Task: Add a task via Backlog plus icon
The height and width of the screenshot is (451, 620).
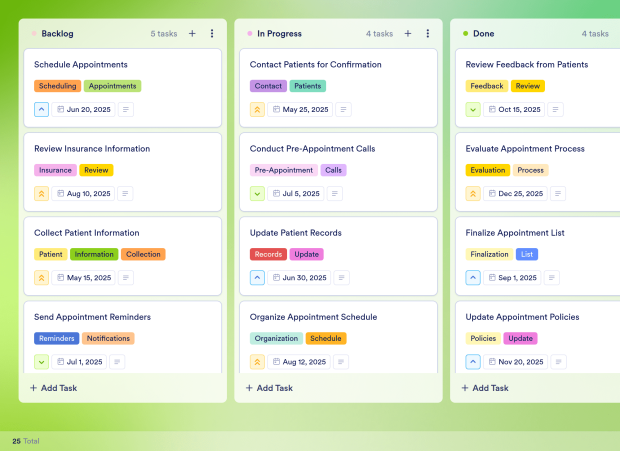Action: (x=192, y=34)
